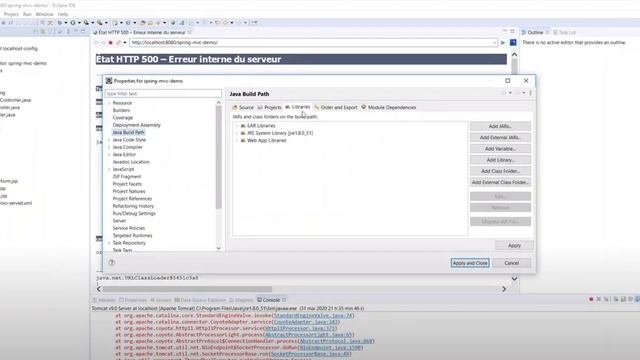Open view menu dots in Java Build Path header
Image resolution: width=640 pixels, height=360 pixels.
[530, 93]
